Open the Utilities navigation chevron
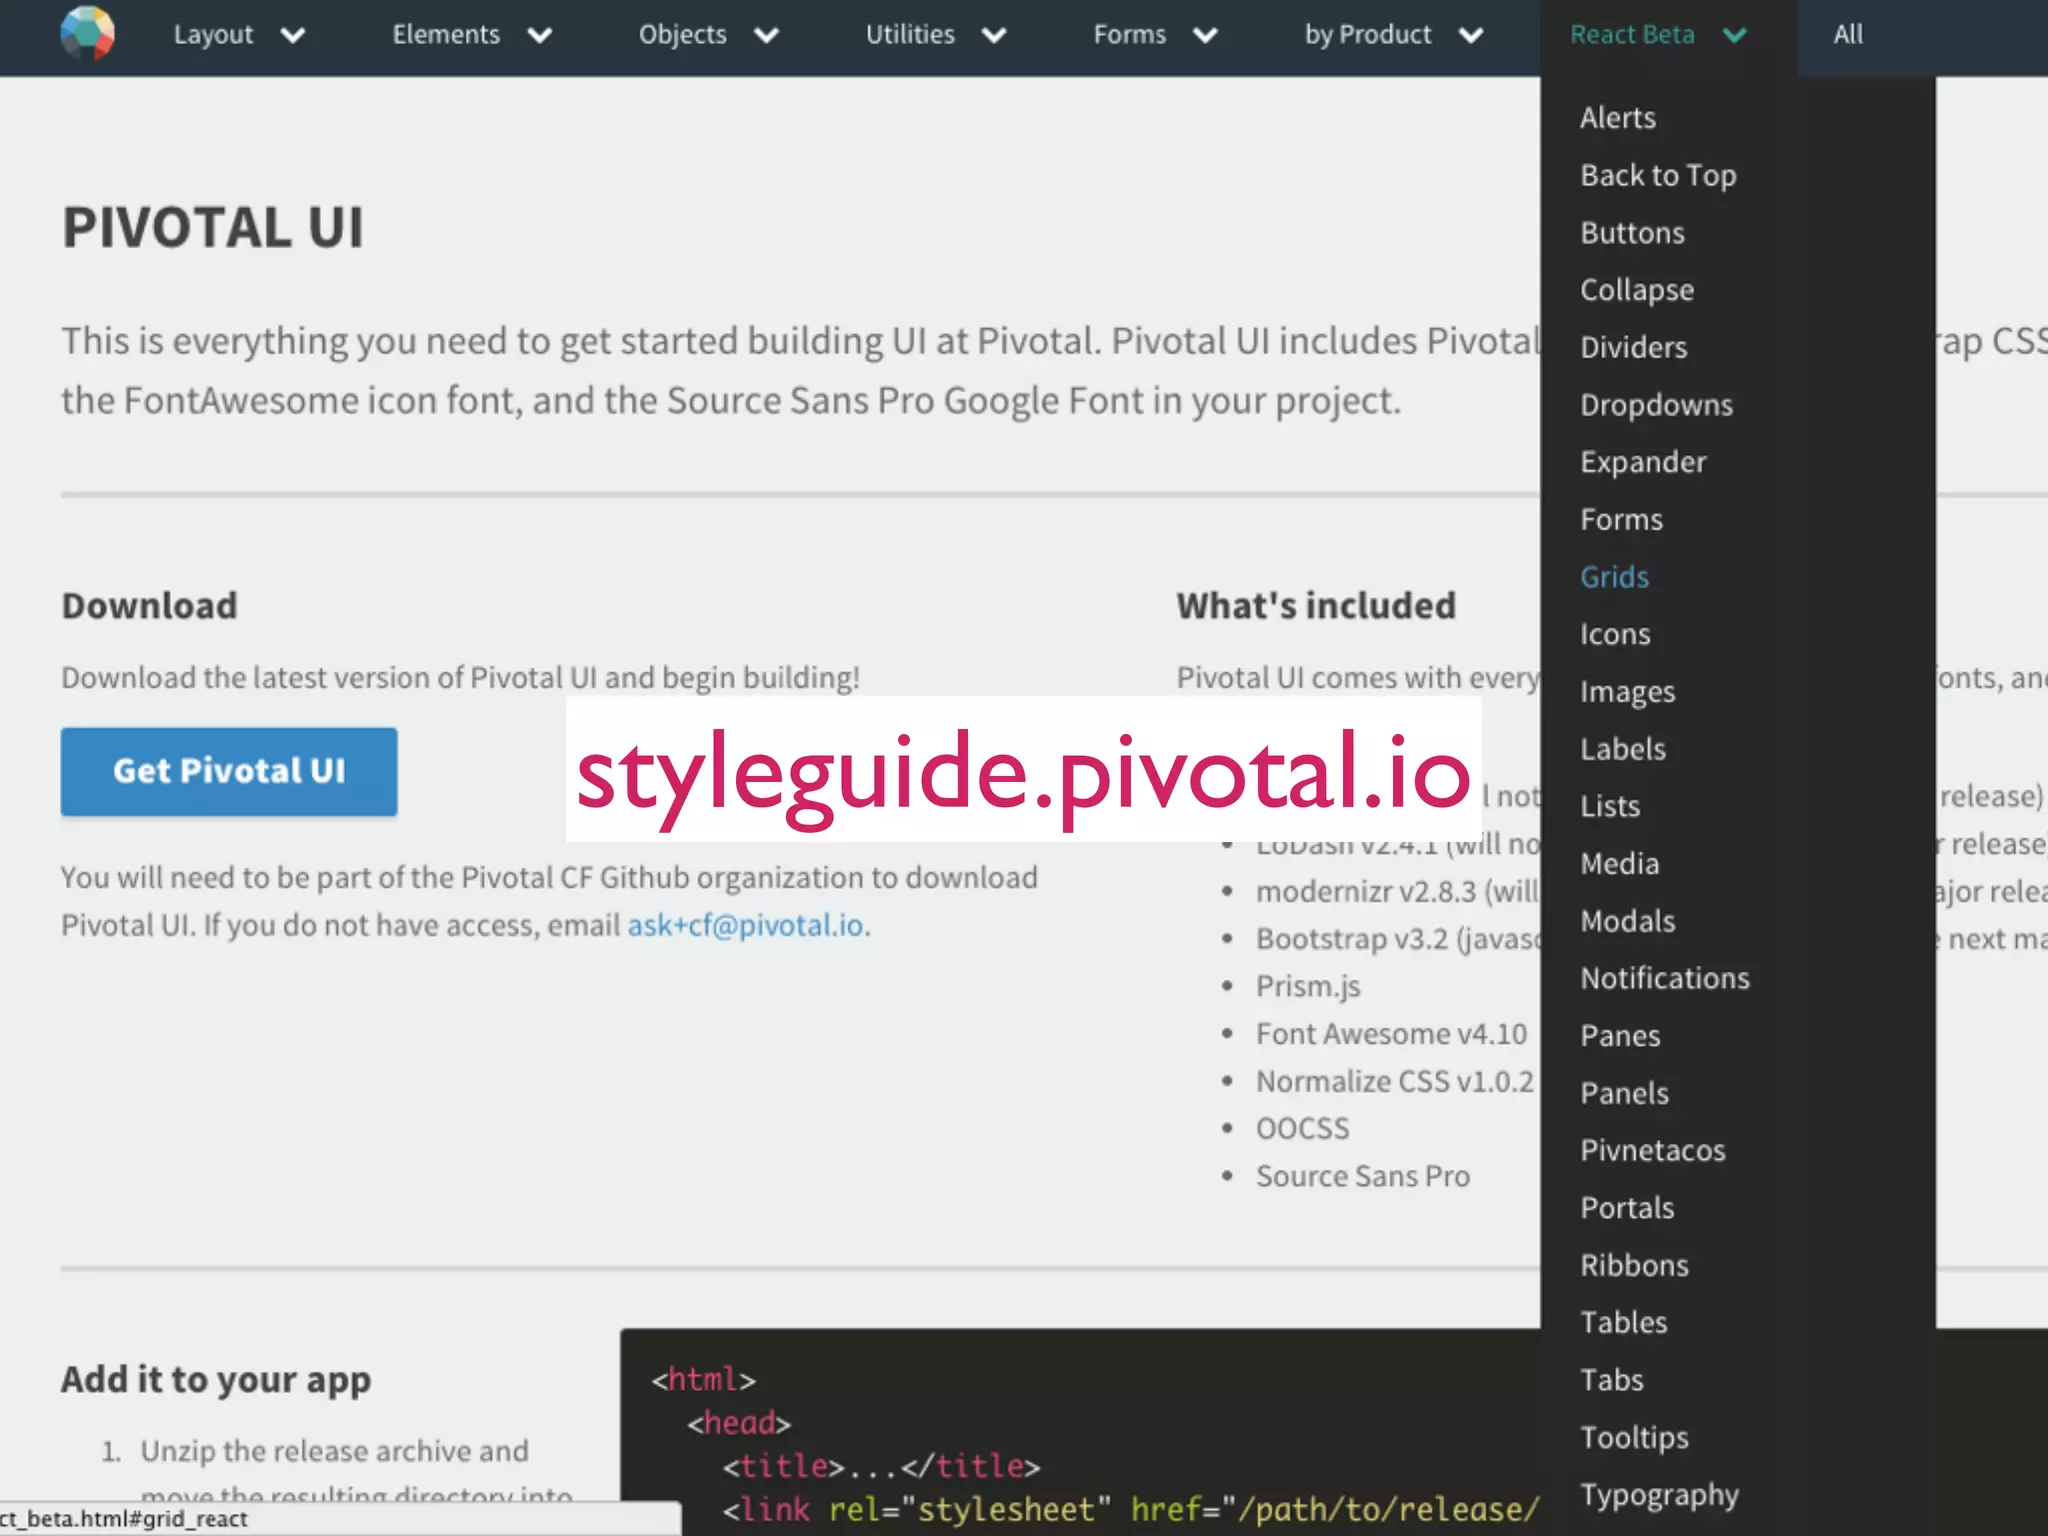Image resolution: width=2048 pixels, height=1536 pixels. coord(993,36)
